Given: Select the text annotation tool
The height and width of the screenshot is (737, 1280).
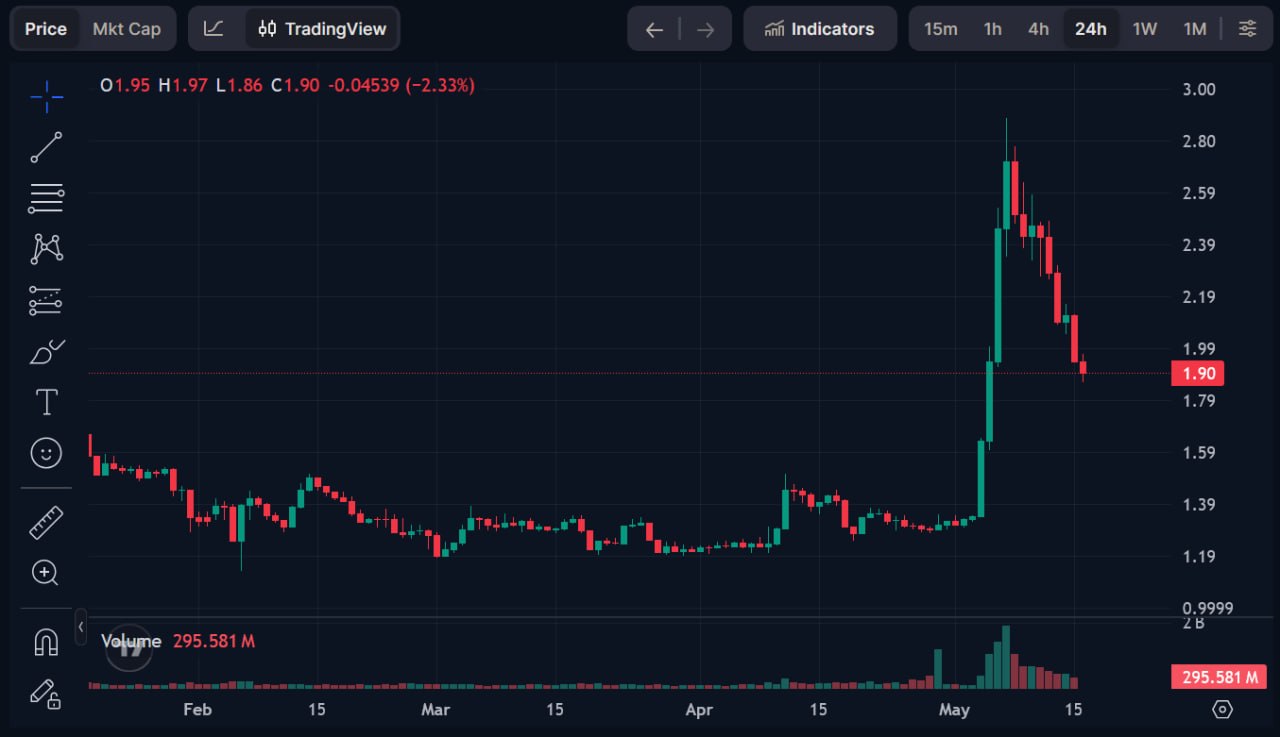Looking at the screenshot, I should click(46, 402).
